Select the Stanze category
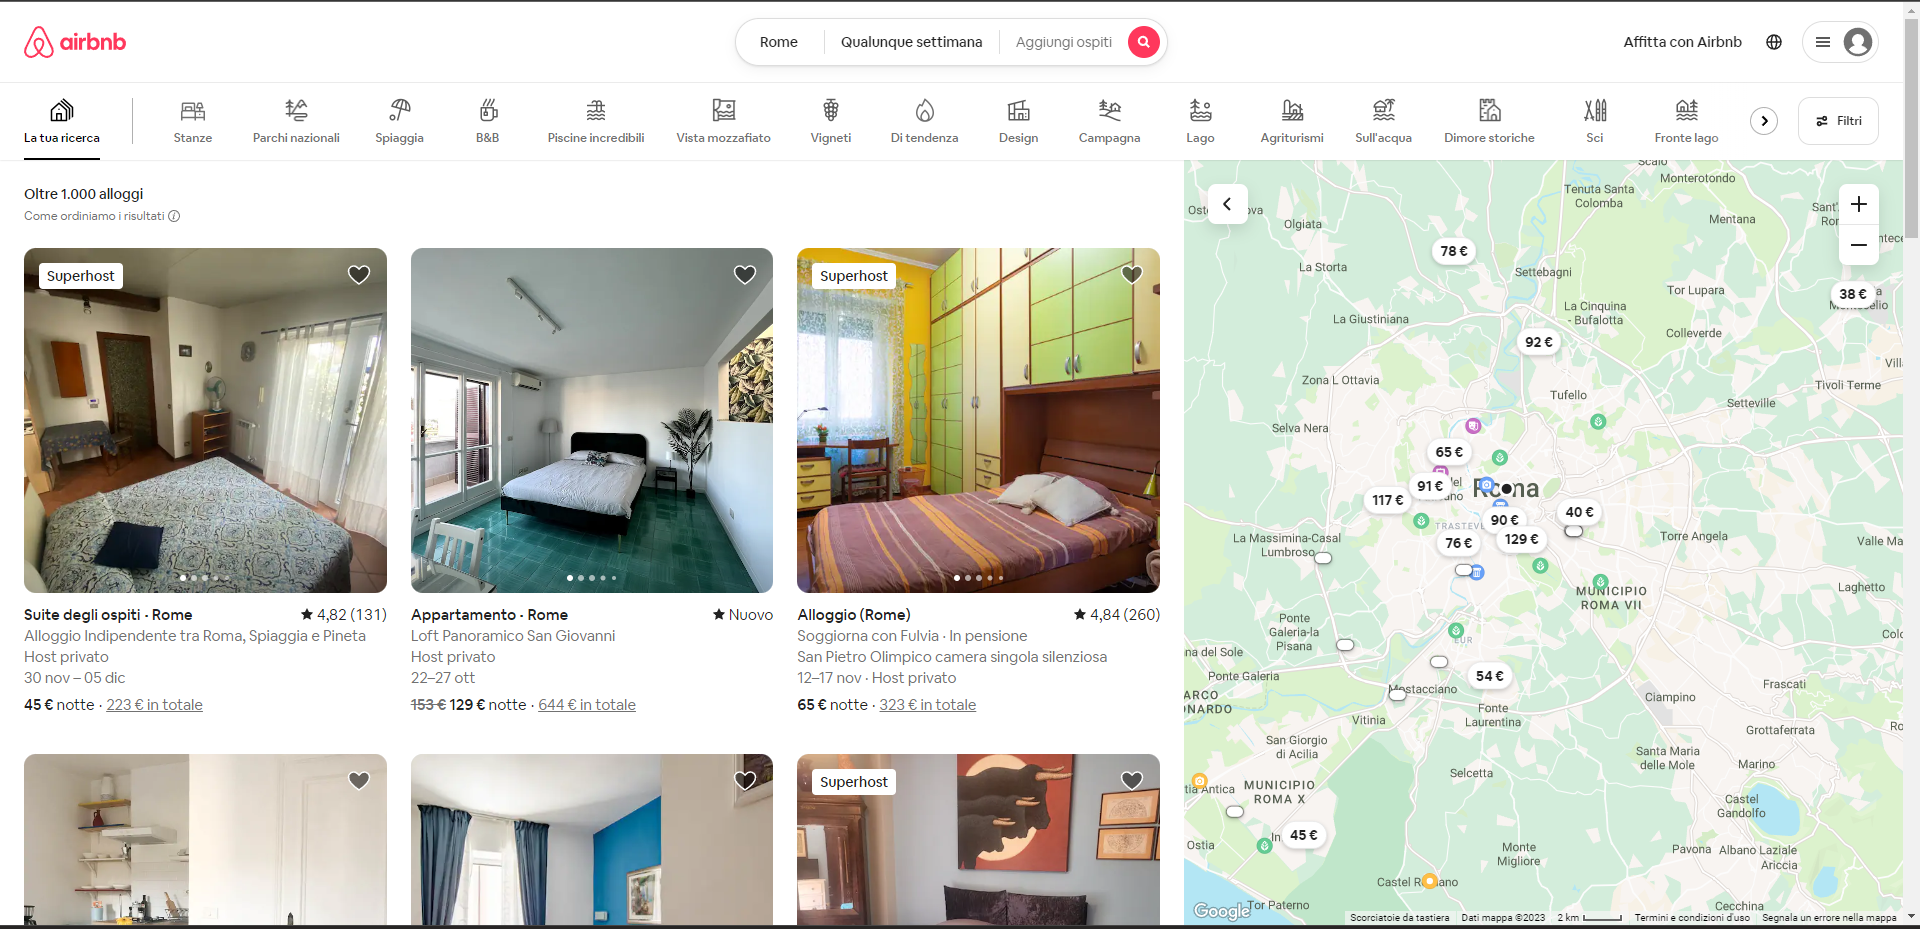This screenshot has height=929, width=1920. tap(193, 122)
